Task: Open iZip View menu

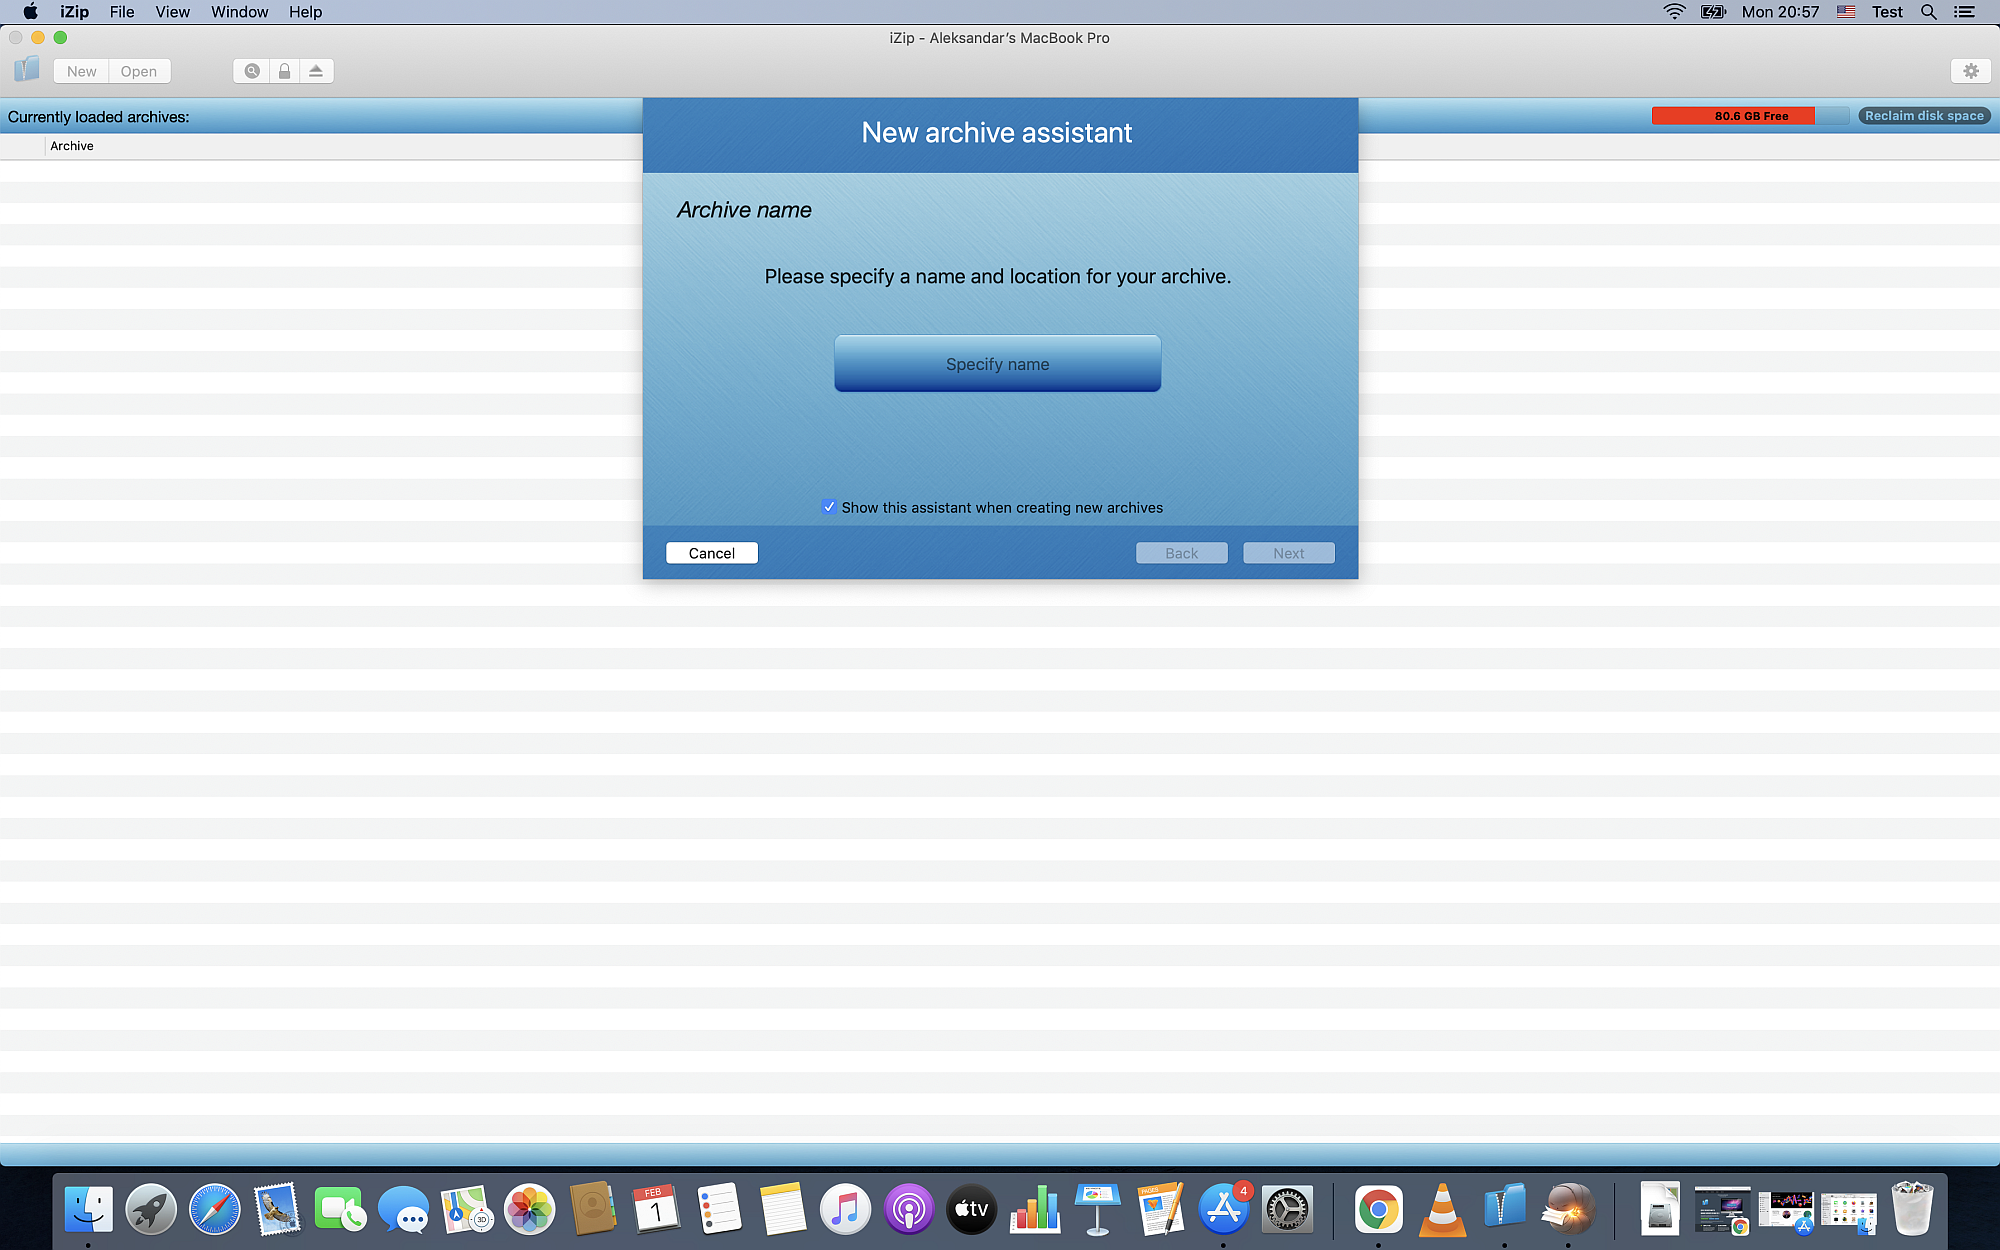Action: point(171,12)
